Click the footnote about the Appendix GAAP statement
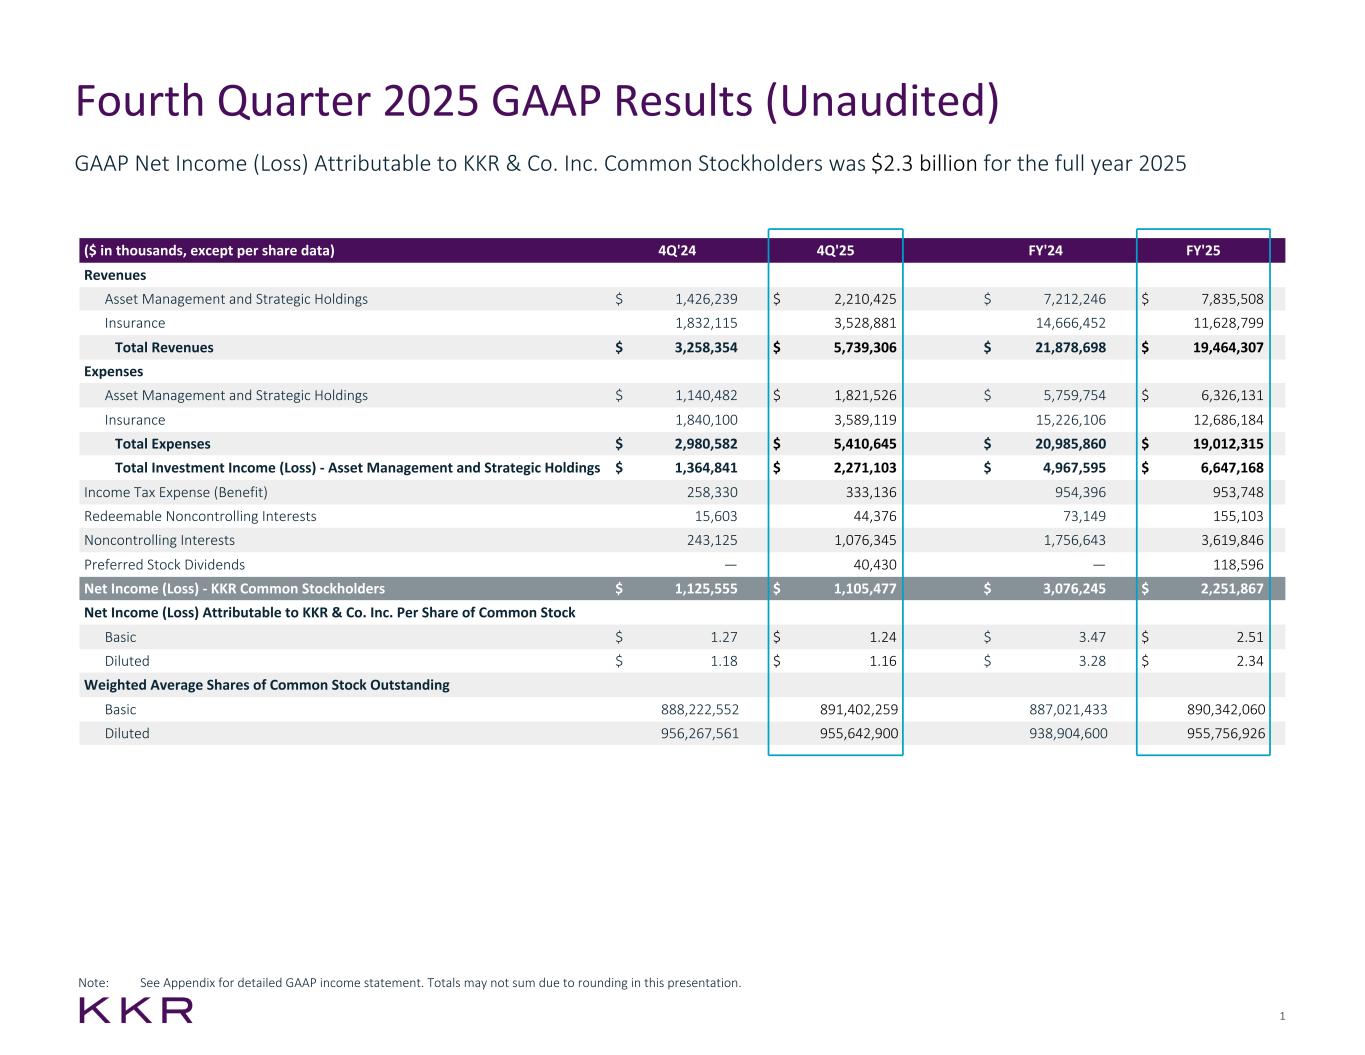Viewport: 1365px width, 1055px height. [x=440, y=983]
